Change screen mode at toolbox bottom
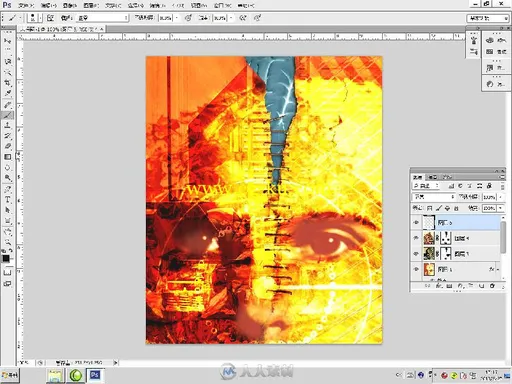The width and height of the screenshot is (512, 384). (x=7, y=284)
